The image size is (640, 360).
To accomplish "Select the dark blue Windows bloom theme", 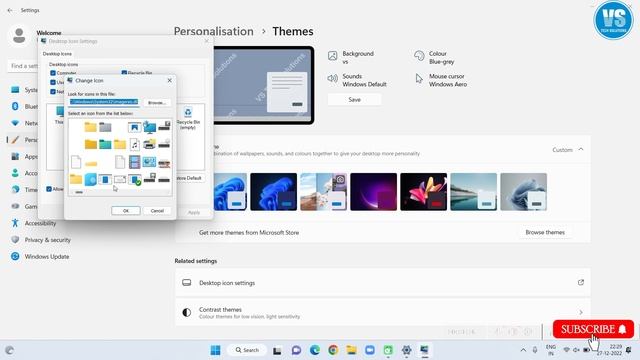I will 273,192.
